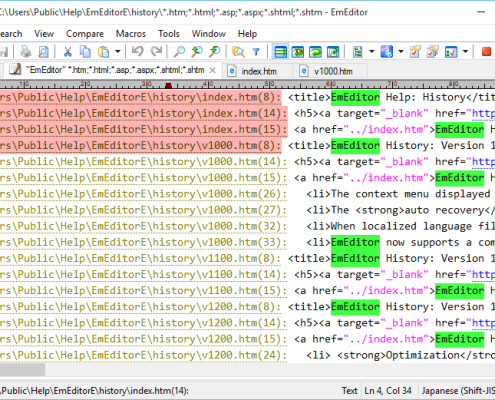This screenshot has width=495, height=400.
Task: Click the red marker on the ruler
Action: (x=168, y=85)
